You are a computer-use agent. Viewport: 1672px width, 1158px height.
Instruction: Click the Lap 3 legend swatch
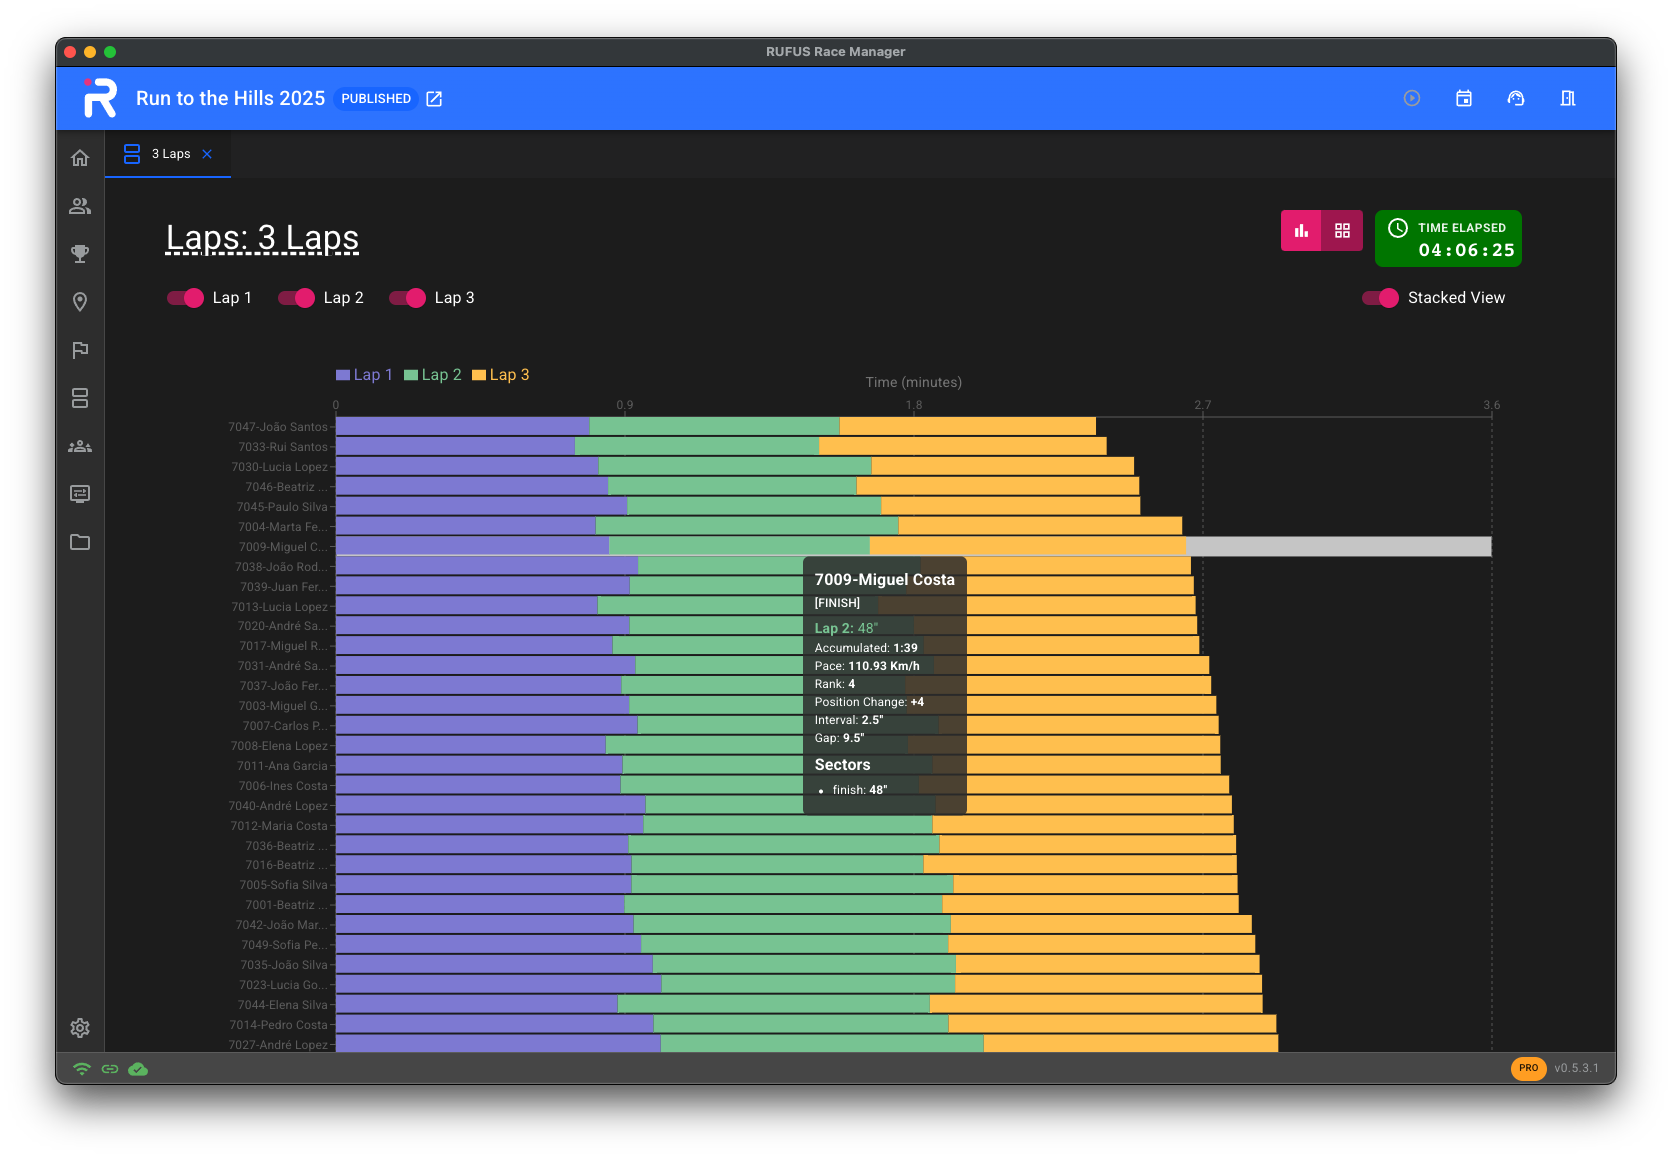[x=479, y=375]
